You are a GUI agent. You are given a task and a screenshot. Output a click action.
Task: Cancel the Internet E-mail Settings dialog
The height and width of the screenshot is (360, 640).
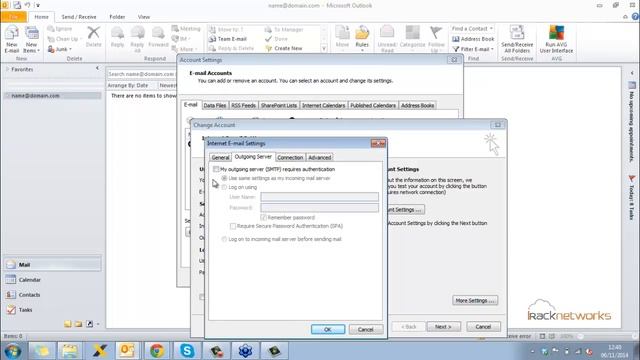click(365, 329)
